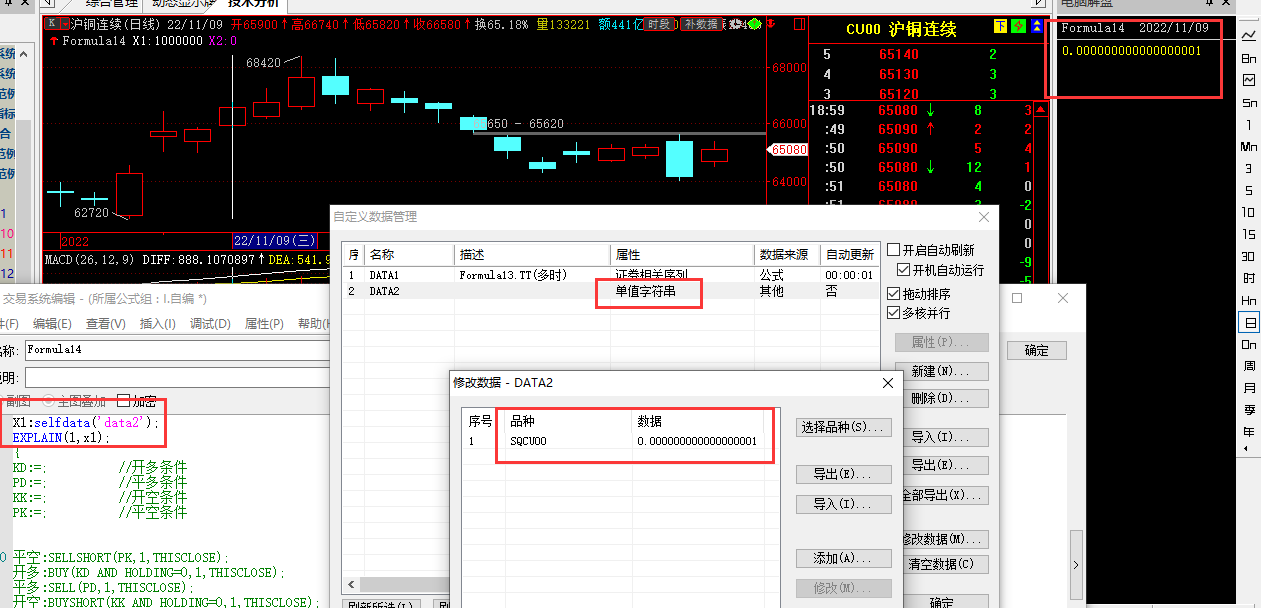
Task: Click 导出(E)... in DATA2 dialog
Action: (x=844, y=474)
